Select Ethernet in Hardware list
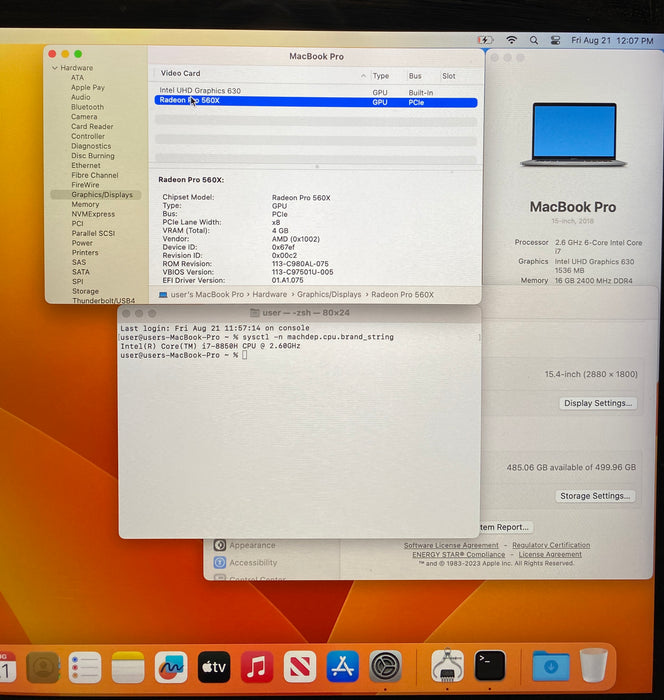 tap(86, 166)
